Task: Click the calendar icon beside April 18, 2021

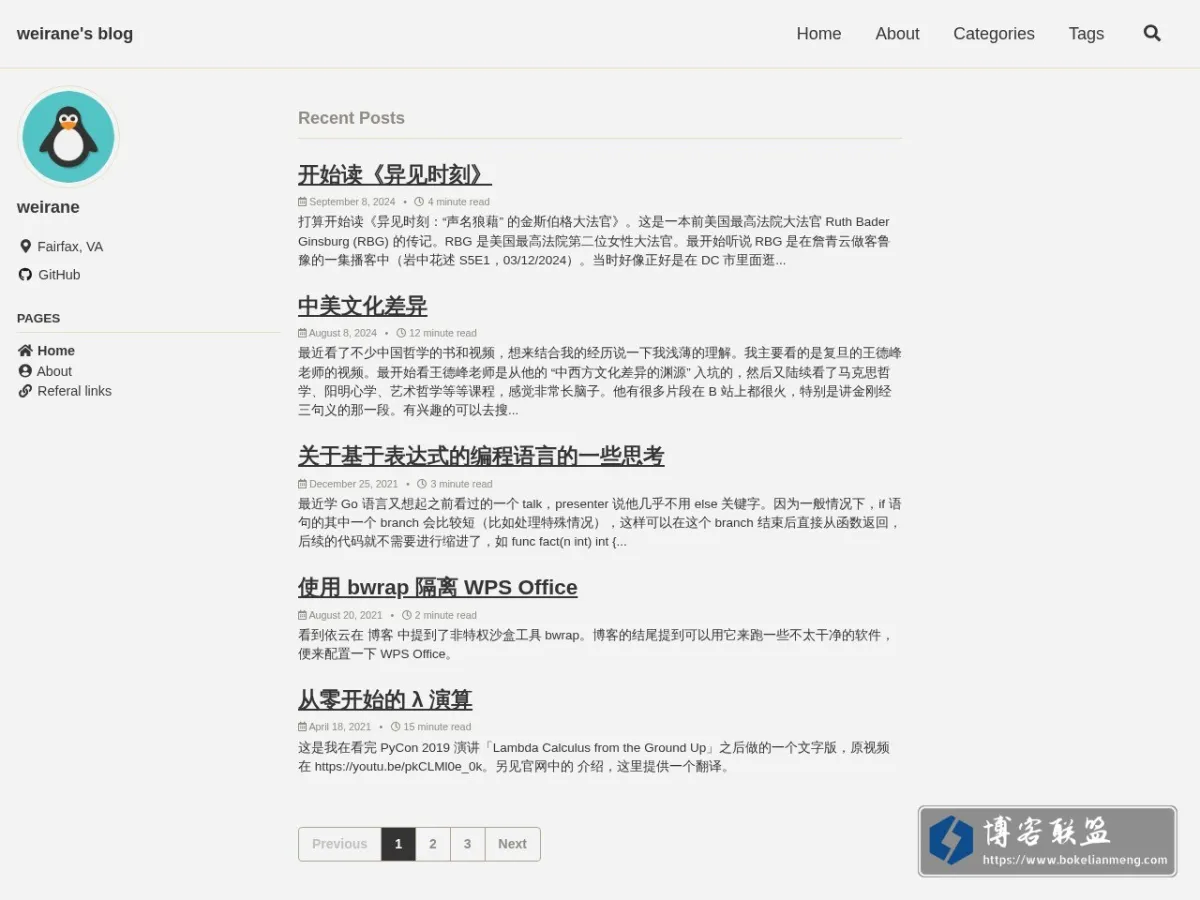Action: click(303, 727)
